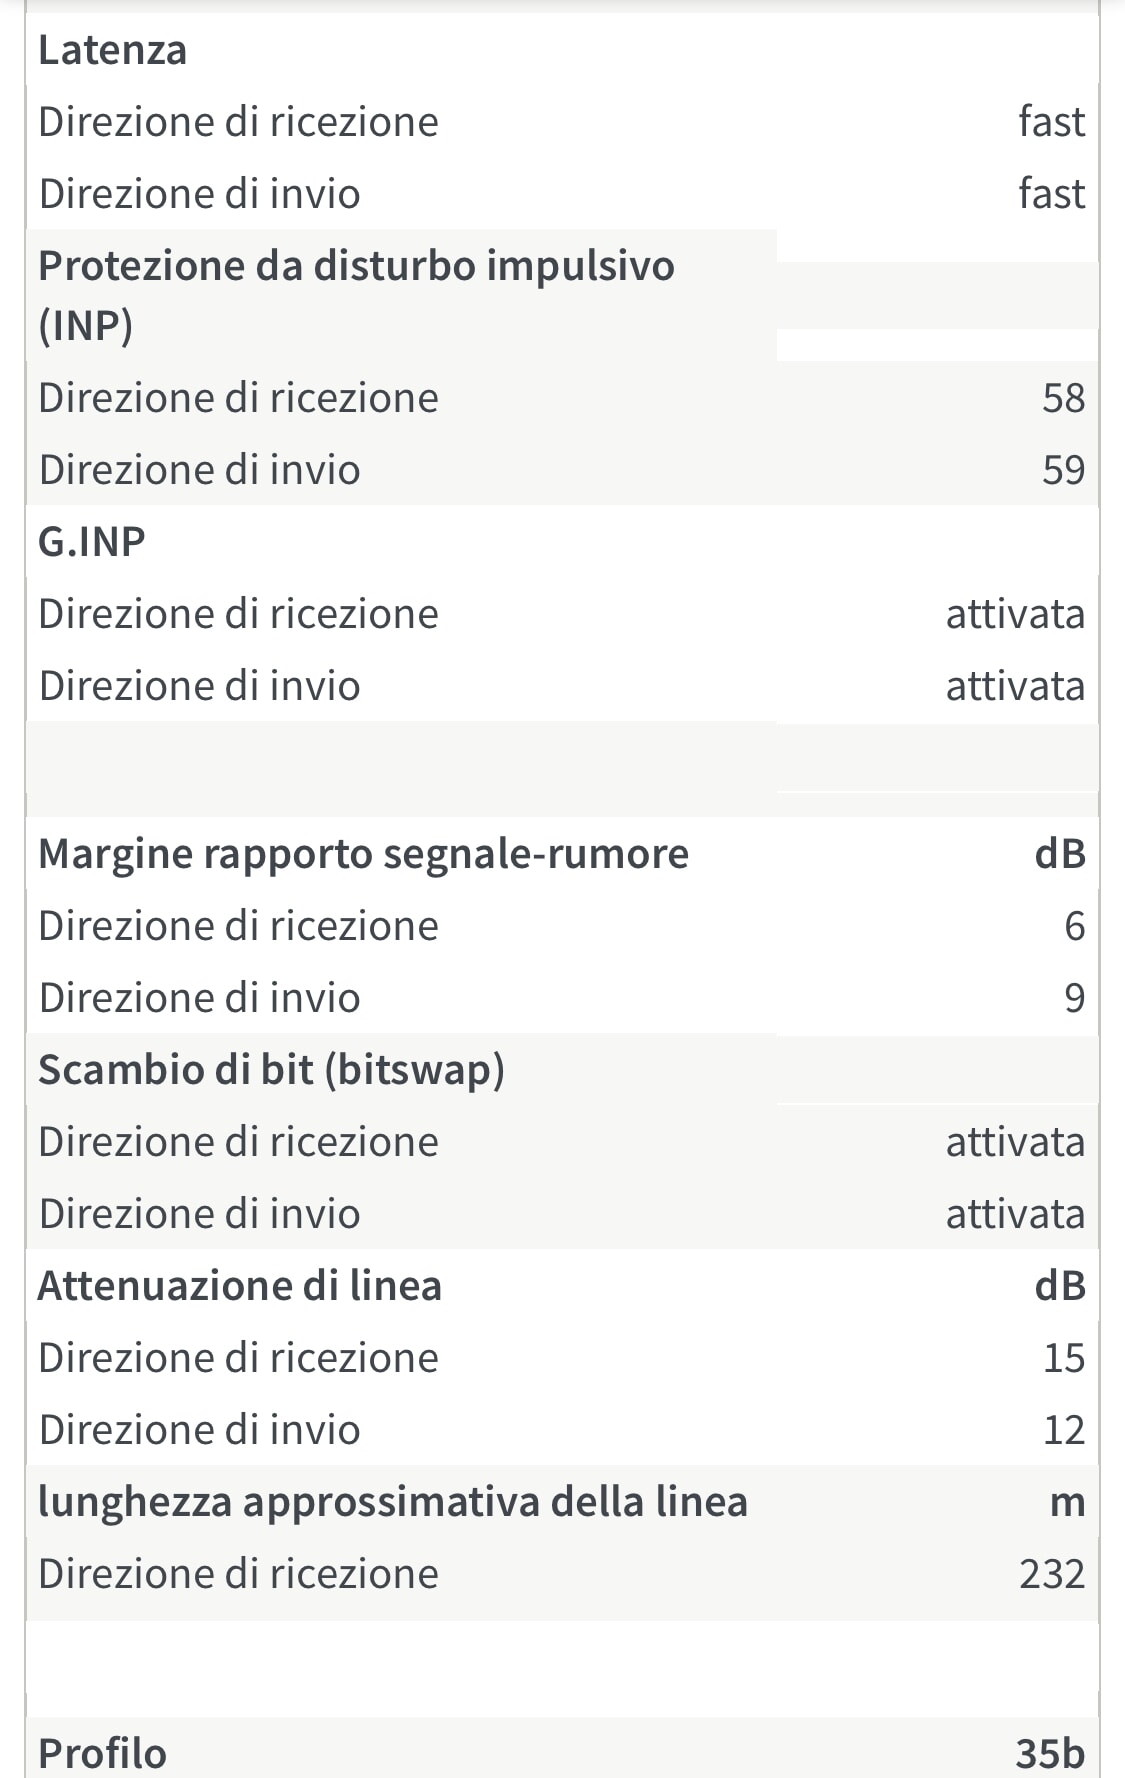
Task: Click Scambio di bit (bitswap) heading
Action: point(271,1070)
